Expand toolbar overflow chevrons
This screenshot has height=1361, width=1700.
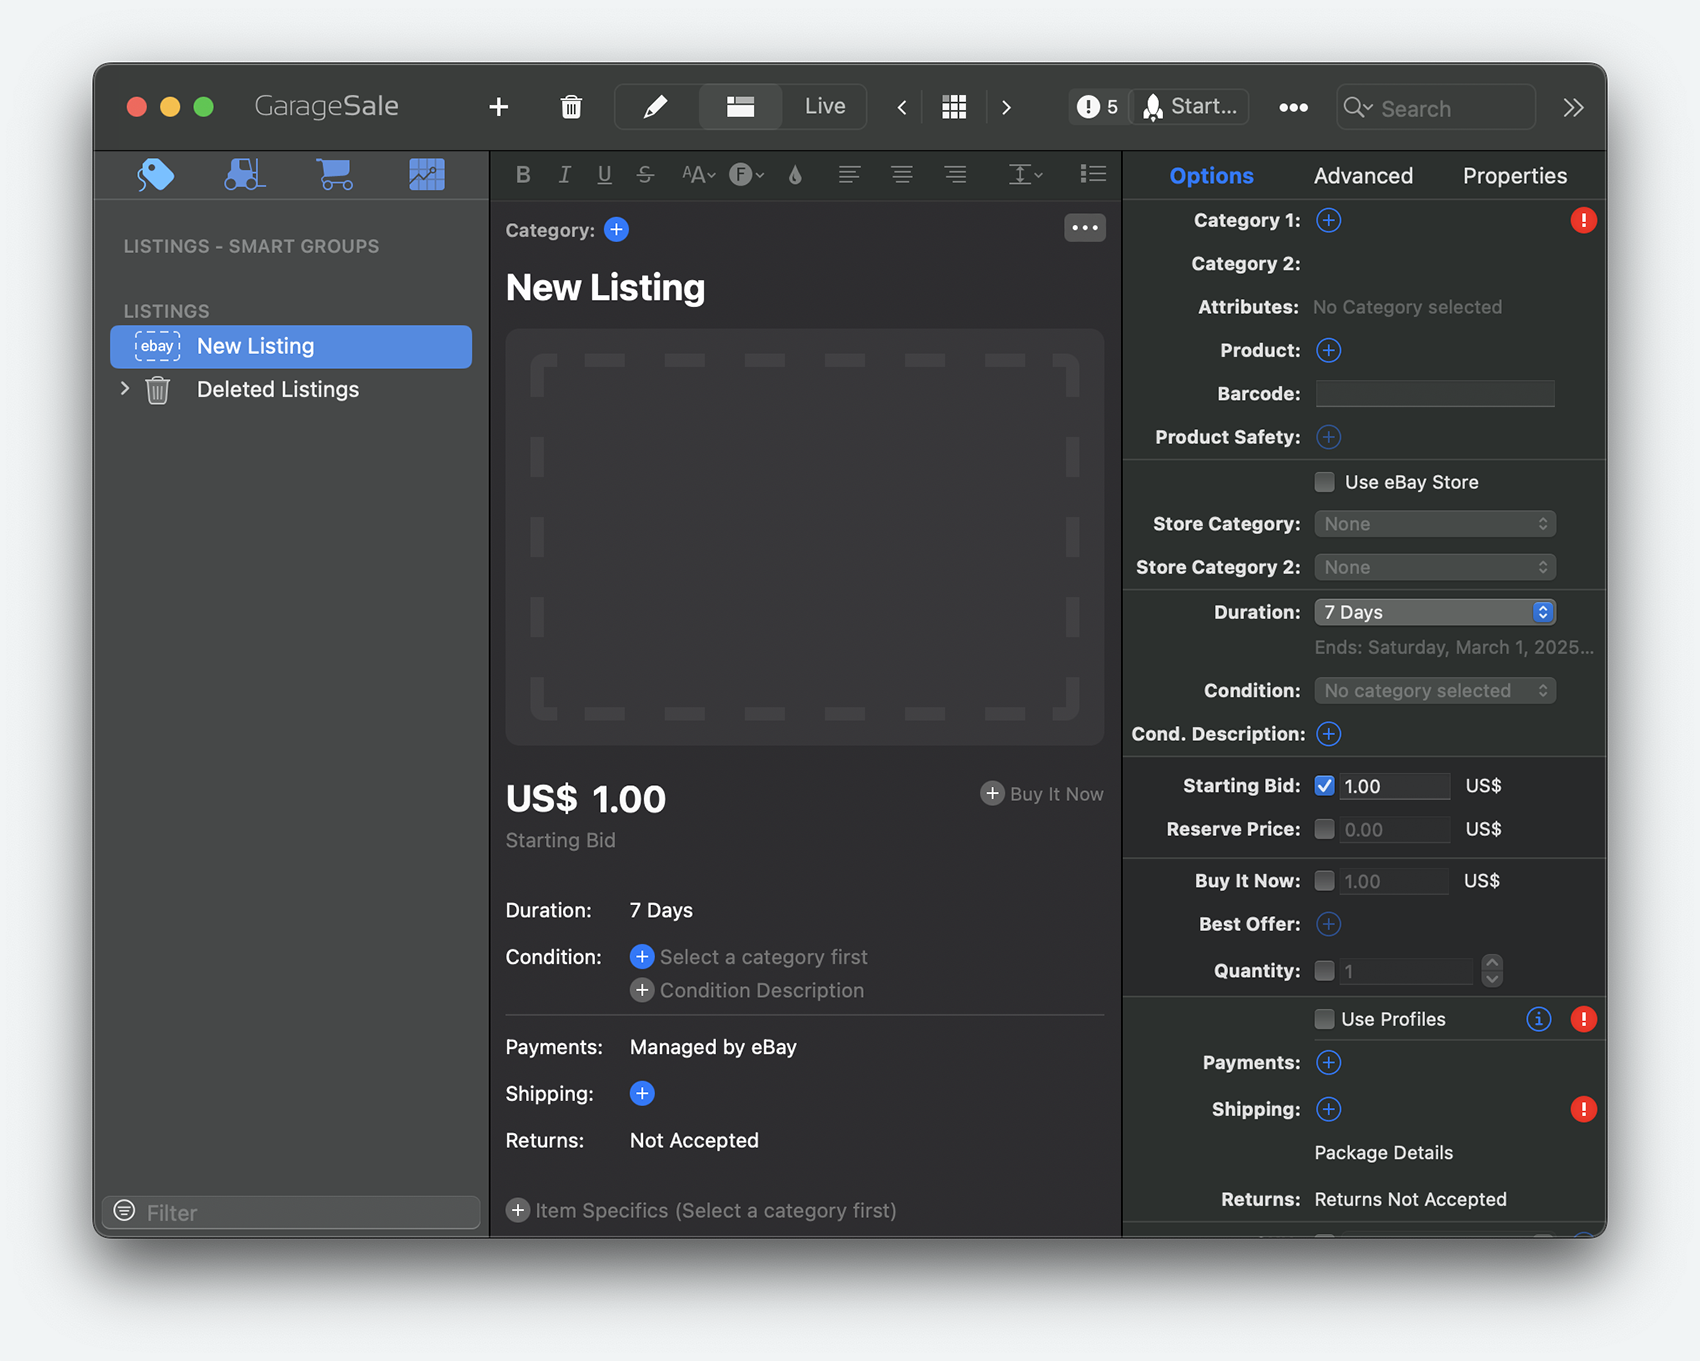coord(1573,107)
